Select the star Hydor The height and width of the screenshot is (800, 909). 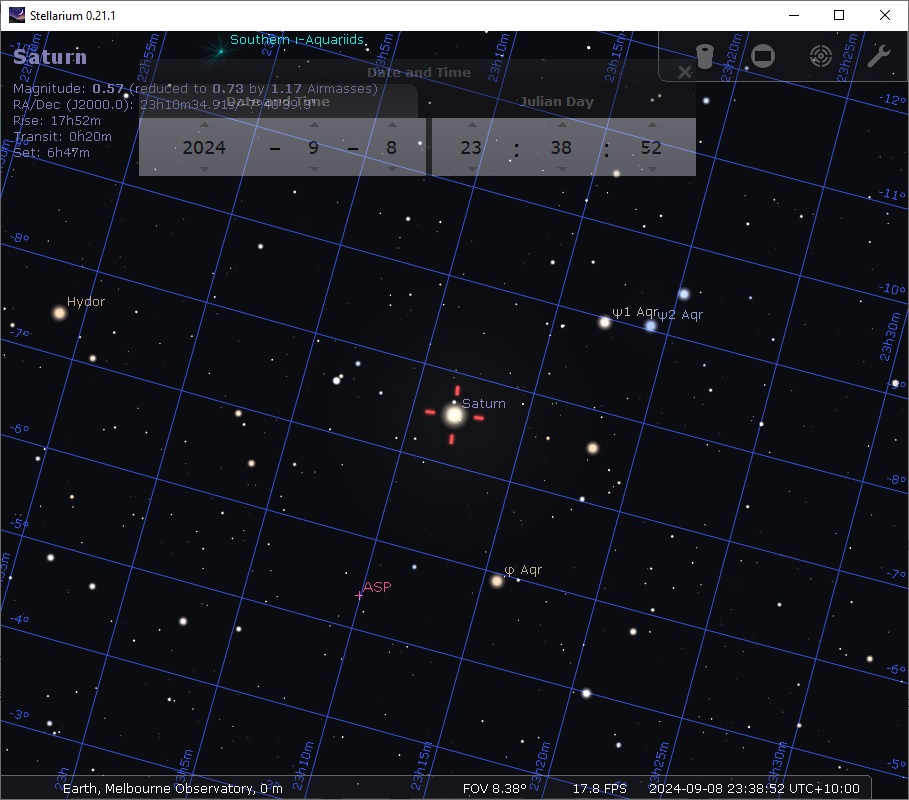(x=60, y=314)
